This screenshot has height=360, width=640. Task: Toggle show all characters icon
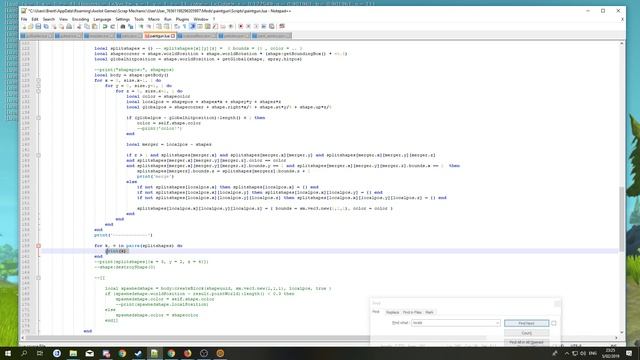(x=184, y=27)
